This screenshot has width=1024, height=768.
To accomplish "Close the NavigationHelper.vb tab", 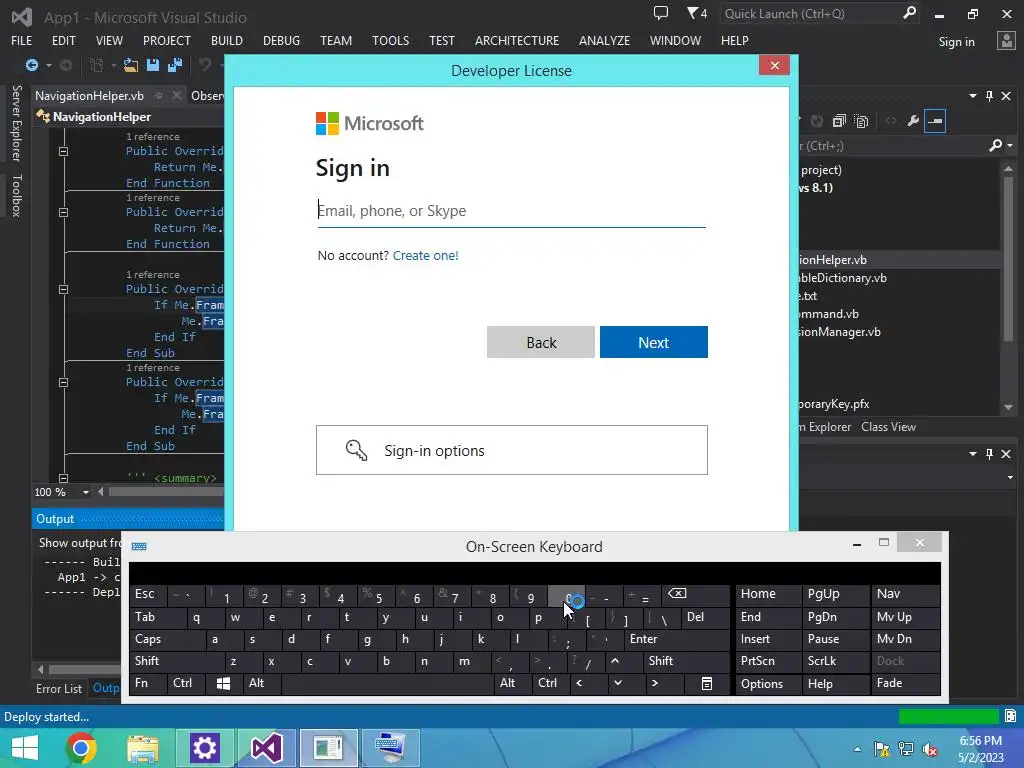I will 176,95.
